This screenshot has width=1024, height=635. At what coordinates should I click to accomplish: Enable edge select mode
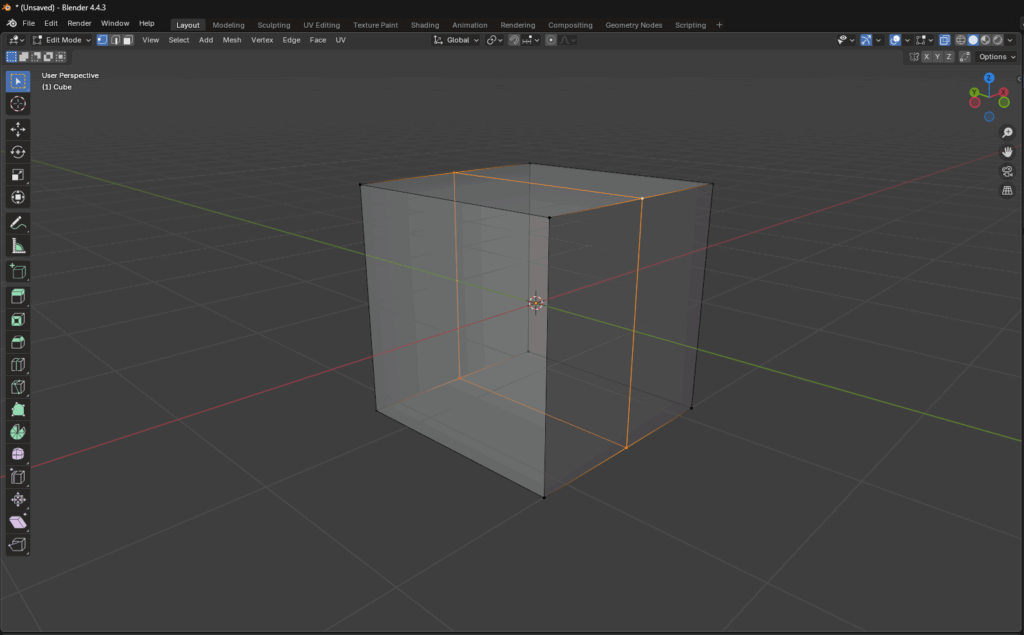[x=116, y=40]
